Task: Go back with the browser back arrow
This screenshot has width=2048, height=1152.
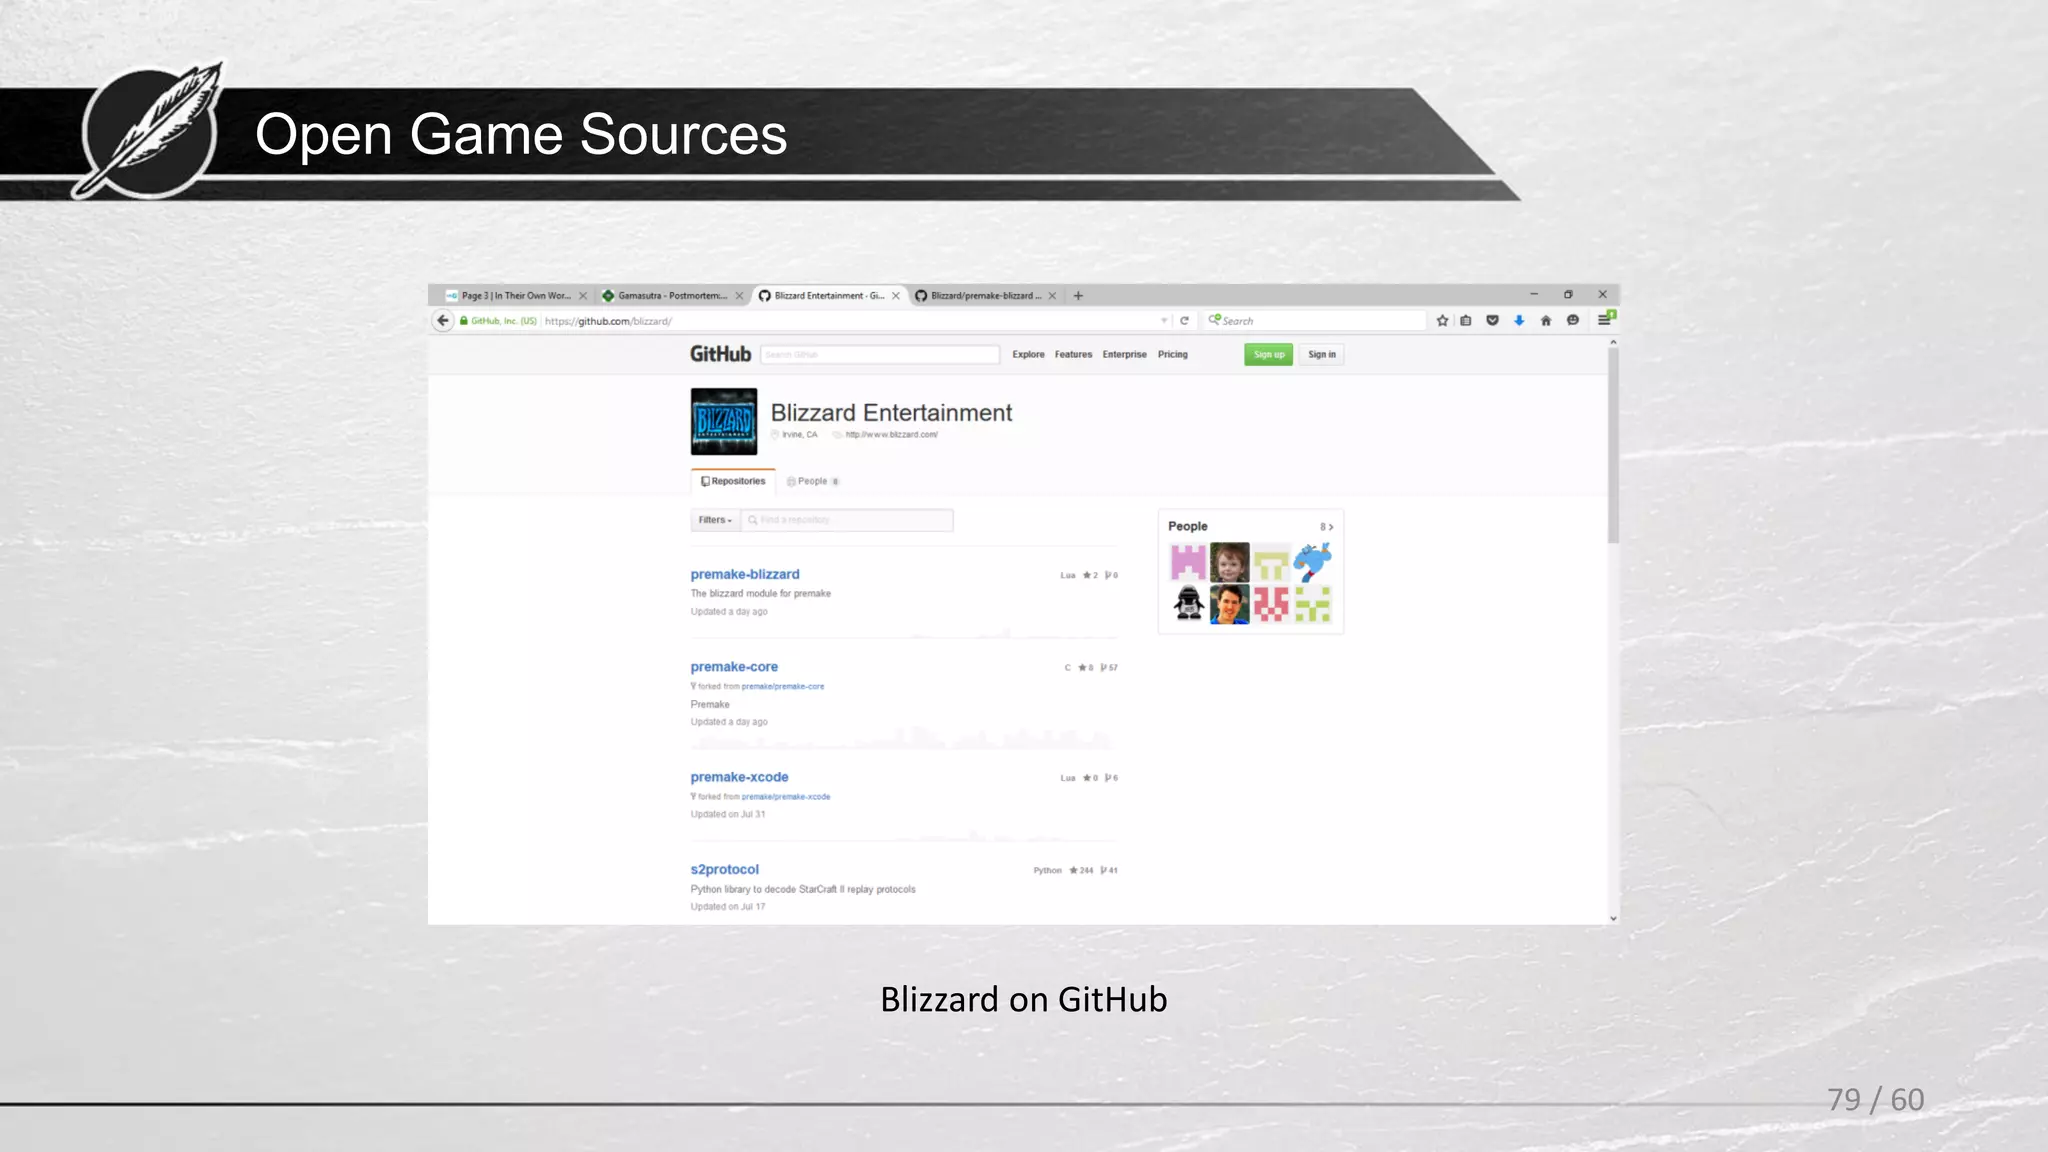Action: click(x=443, y=320)
